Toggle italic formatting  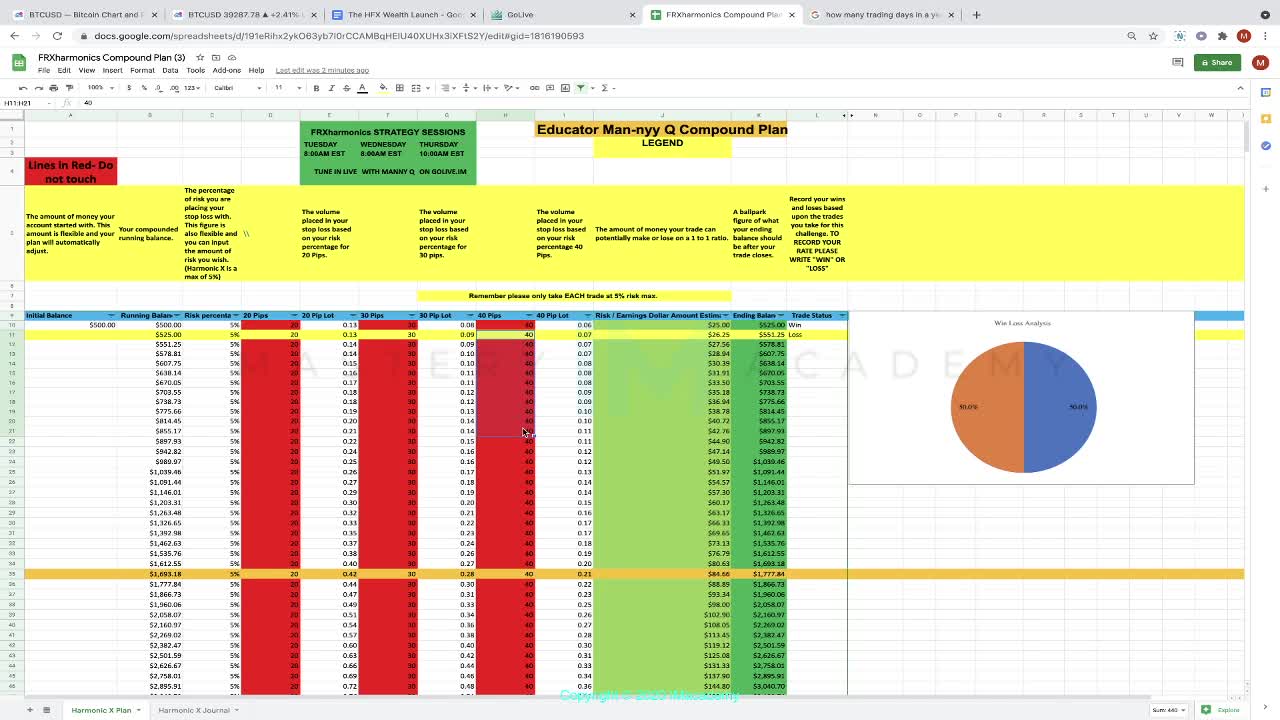[331, 88]
